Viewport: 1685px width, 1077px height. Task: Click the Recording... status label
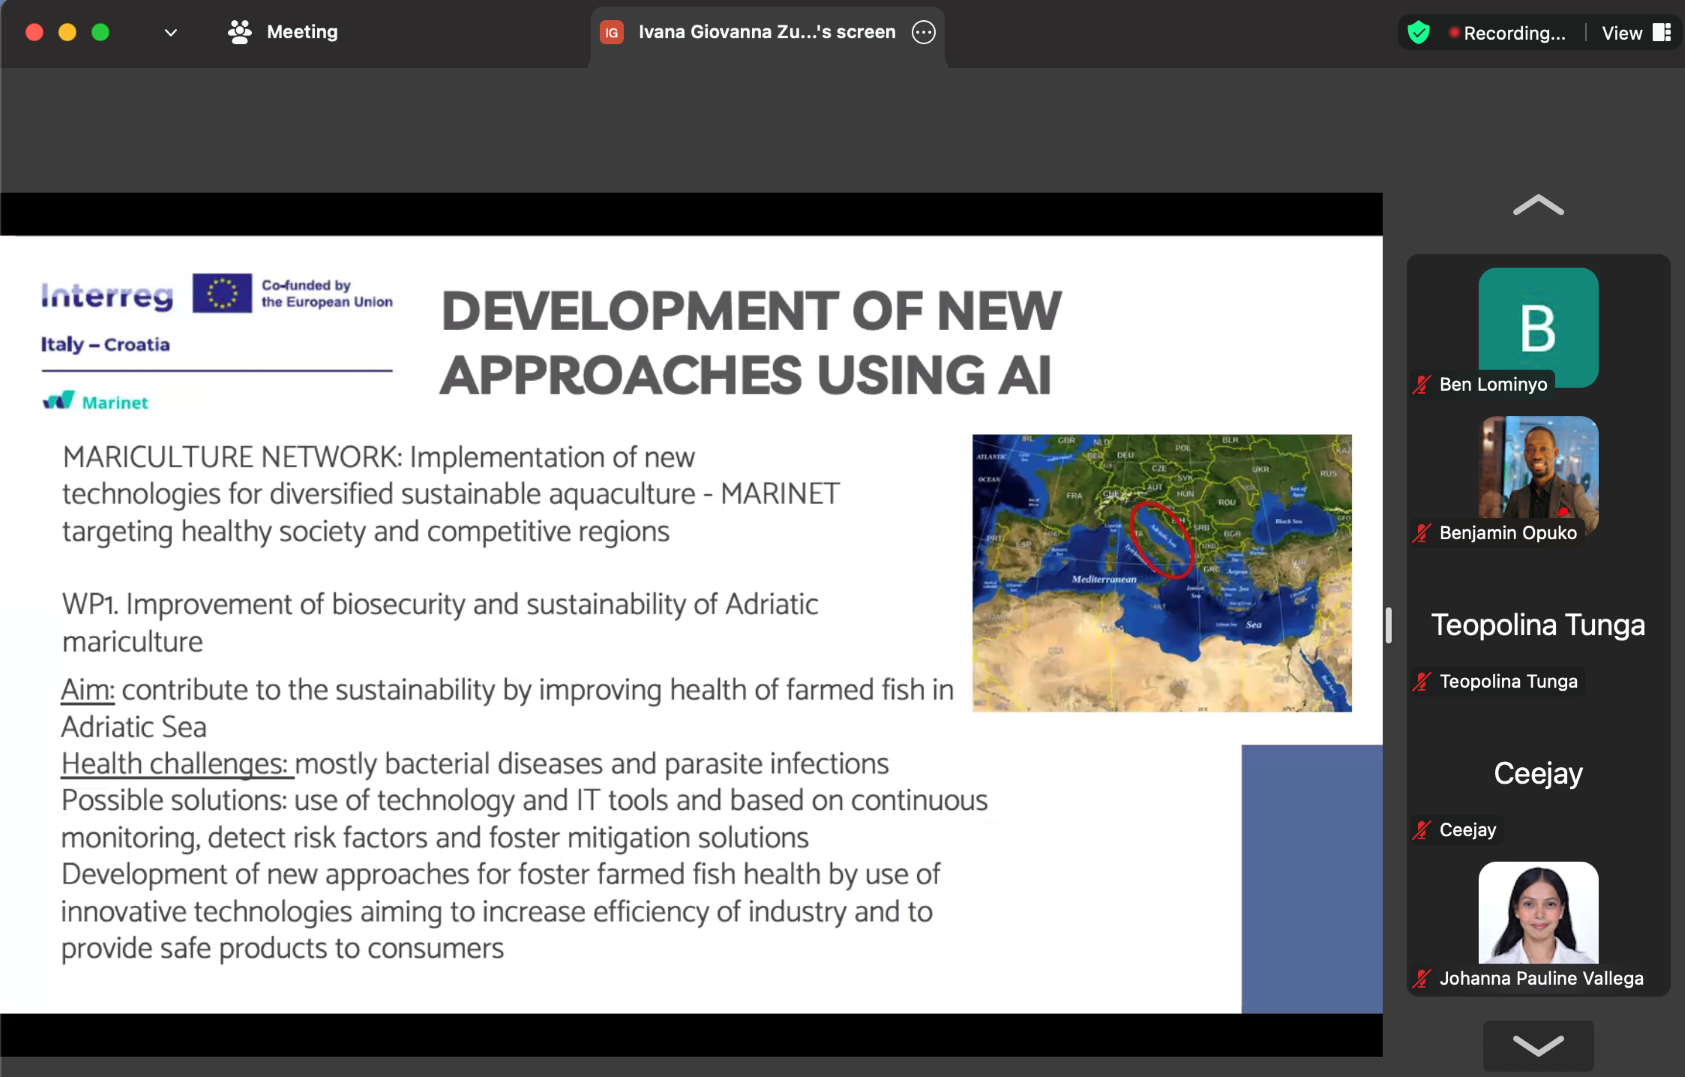1514,33
